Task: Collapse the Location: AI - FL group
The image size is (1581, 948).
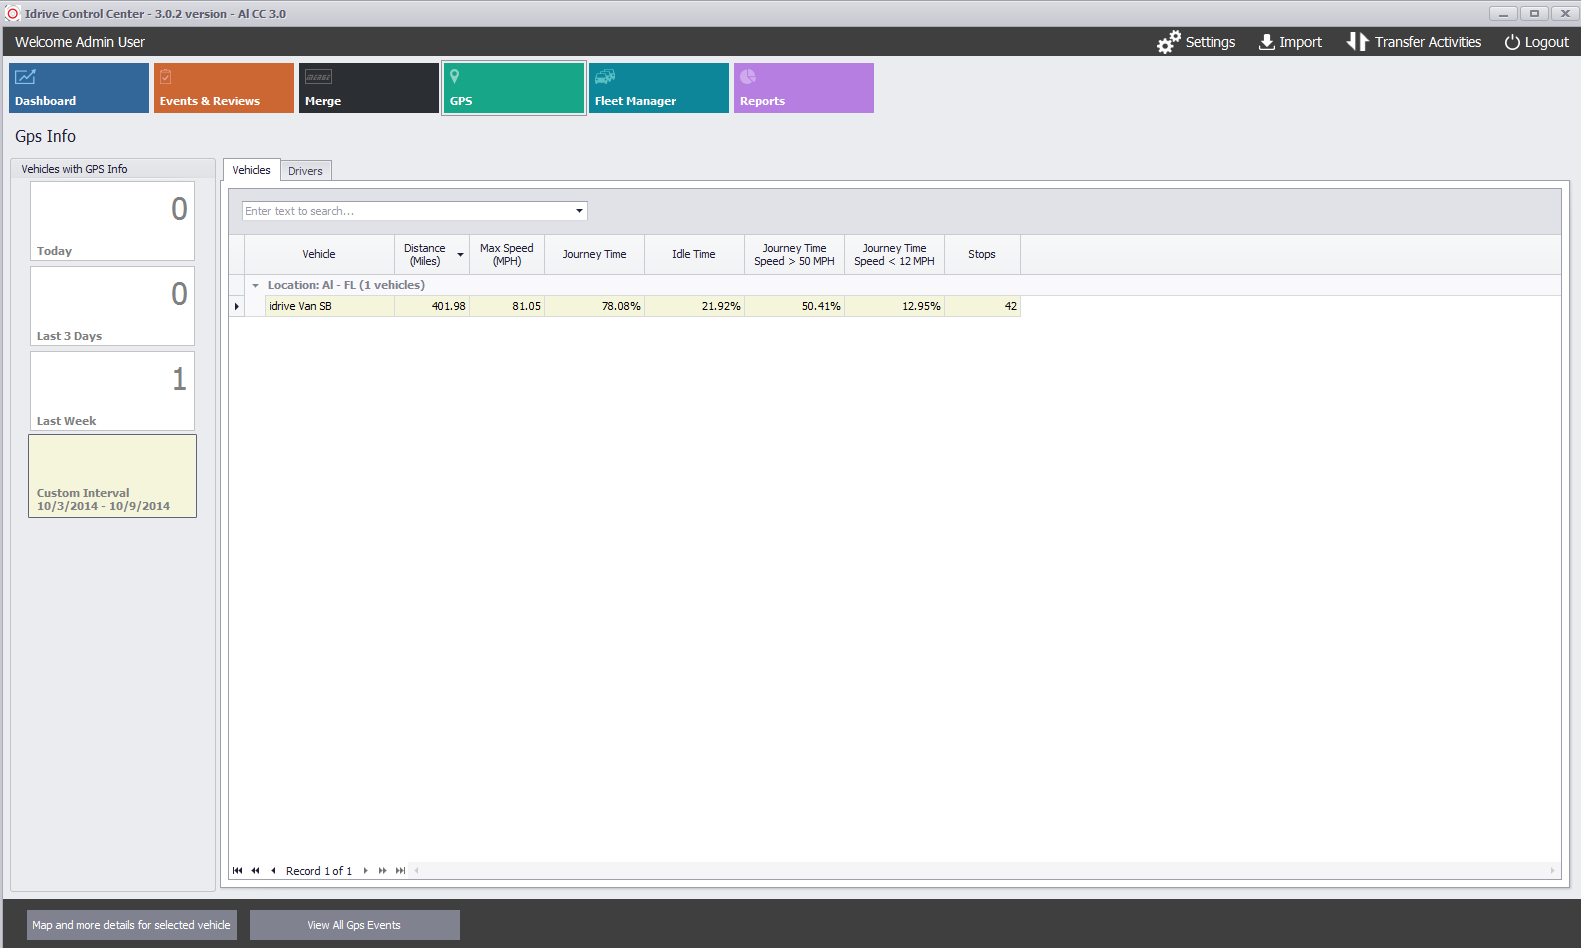Action: [x=256, y=286]
